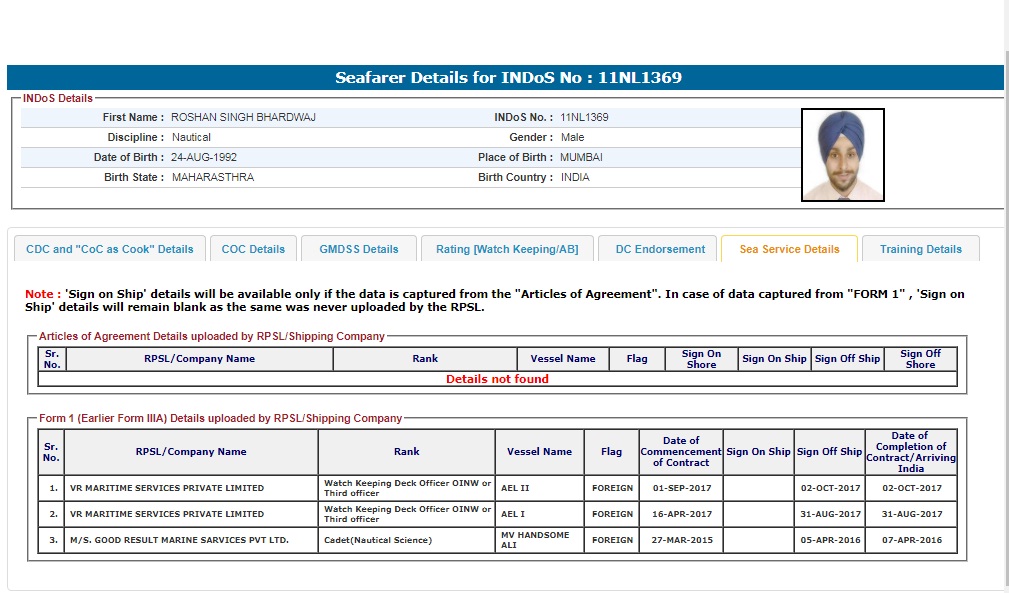
Task: Select the Sea Service Details tab
Action: click(789, 249)
